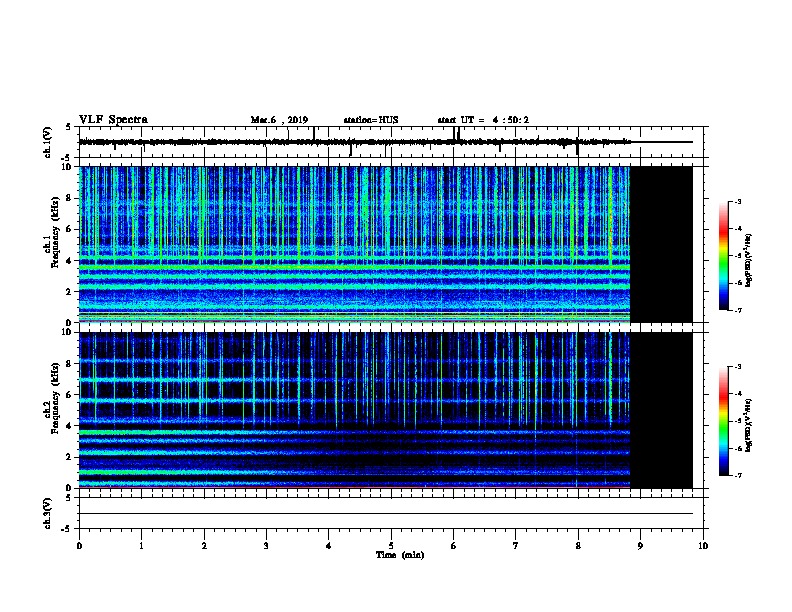Click the ch.1 color bar log(PSD) units label

coord(749,260)
